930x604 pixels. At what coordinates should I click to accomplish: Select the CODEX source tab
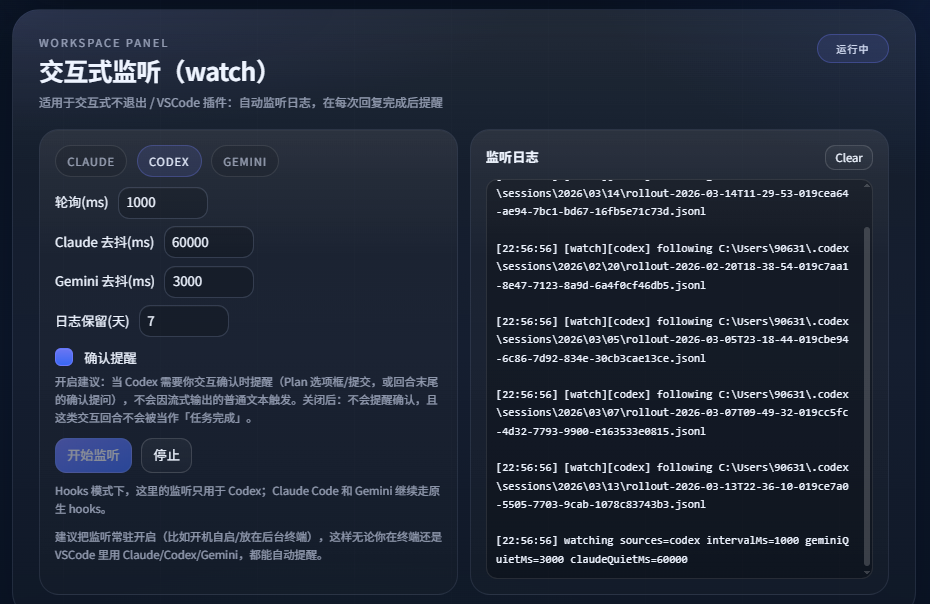click(169, 161)
